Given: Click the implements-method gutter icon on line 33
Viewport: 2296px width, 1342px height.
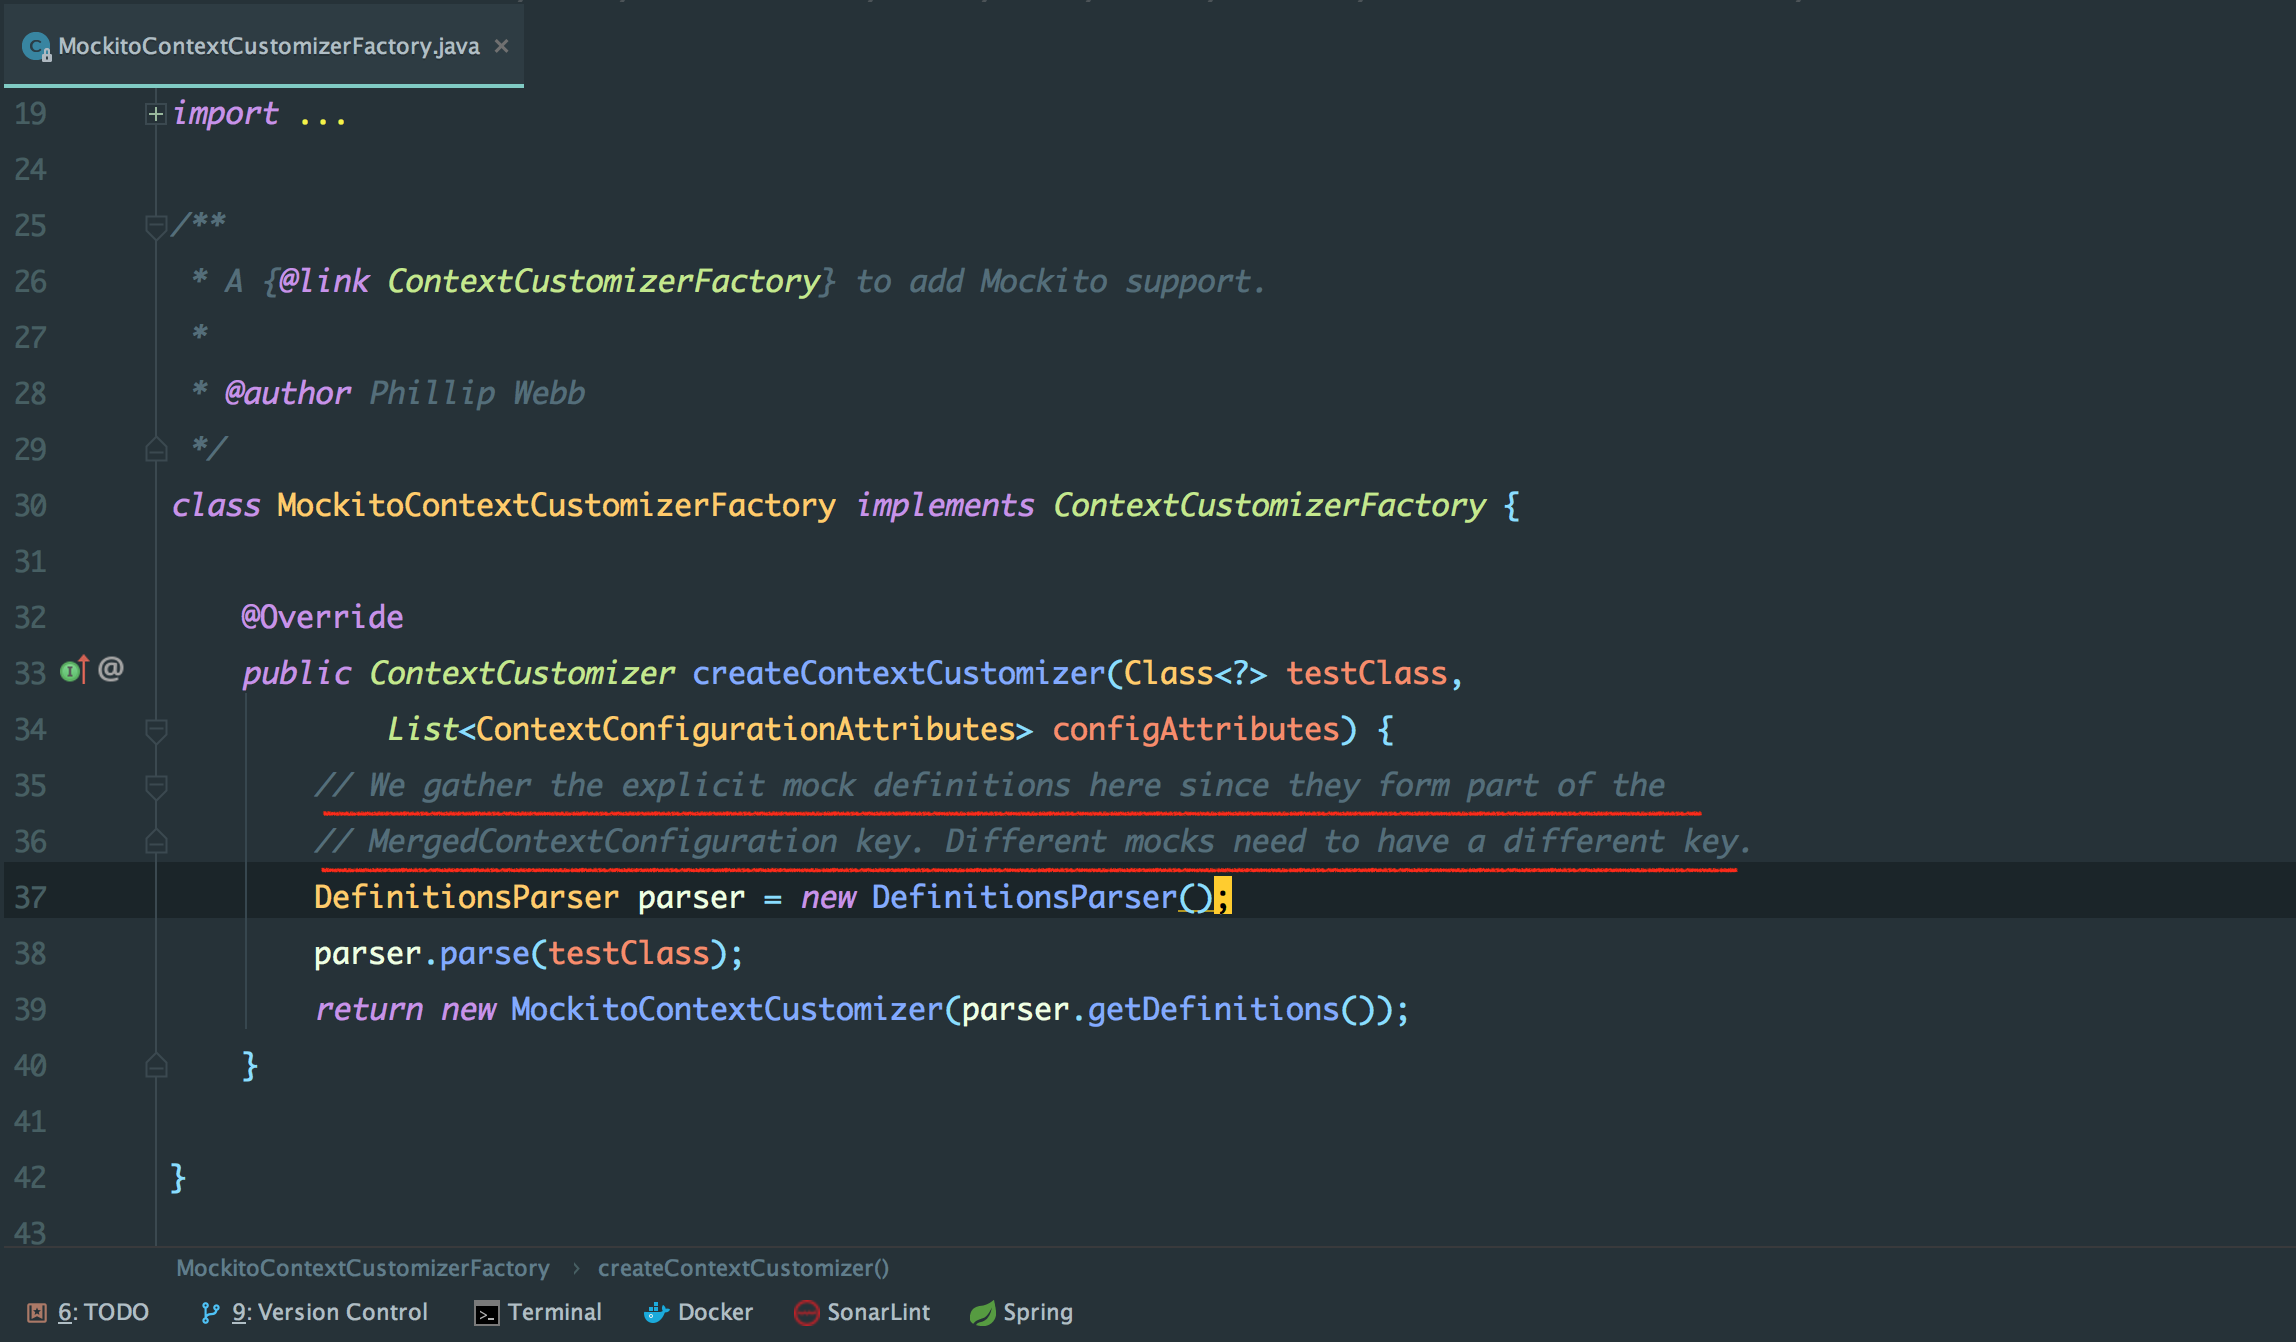Looking at the screenshot, I should click(x=75, y=670).
